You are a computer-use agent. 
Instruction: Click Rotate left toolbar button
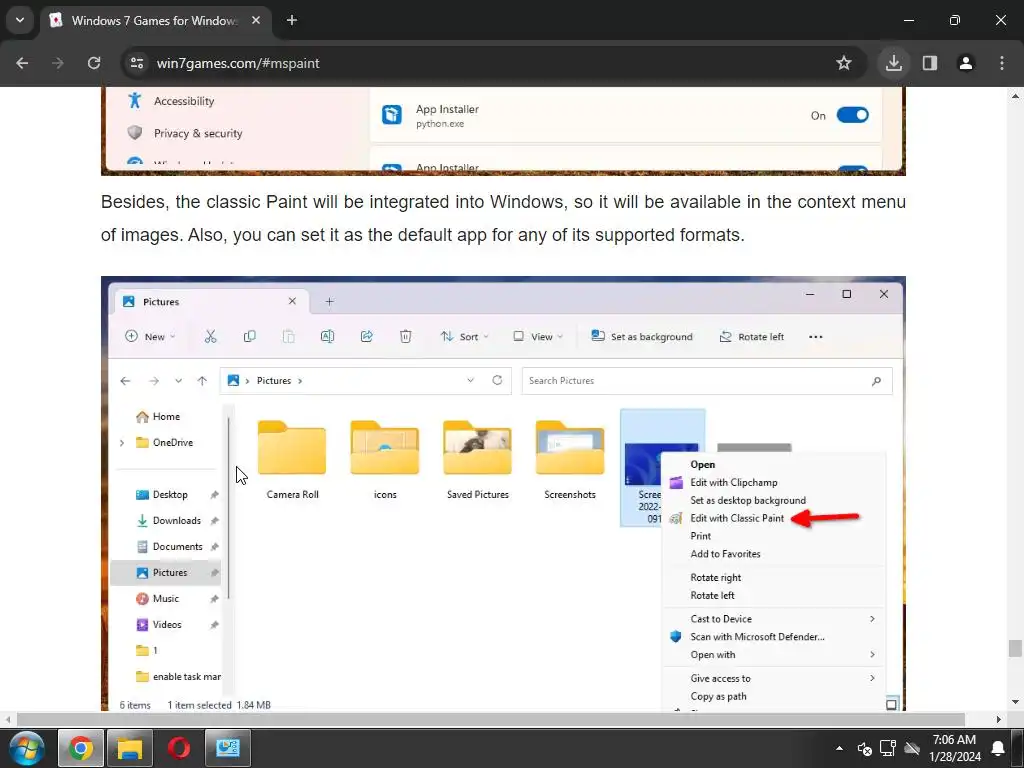[x=752, y=336]
